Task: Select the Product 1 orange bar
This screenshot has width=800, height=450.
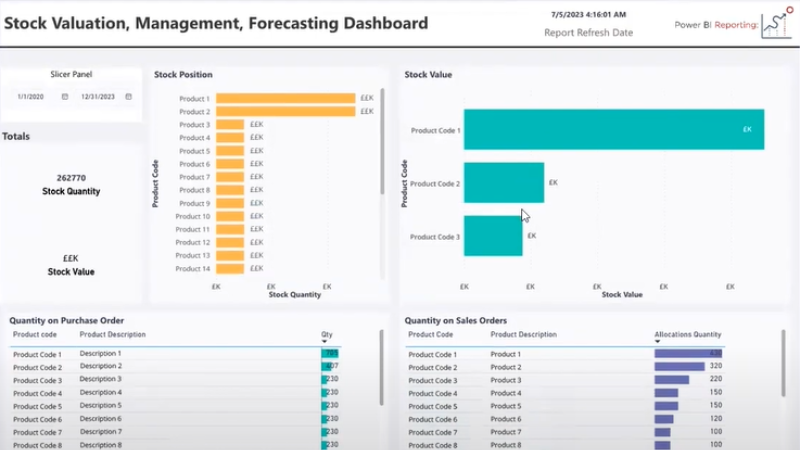Action: point(286,98)
